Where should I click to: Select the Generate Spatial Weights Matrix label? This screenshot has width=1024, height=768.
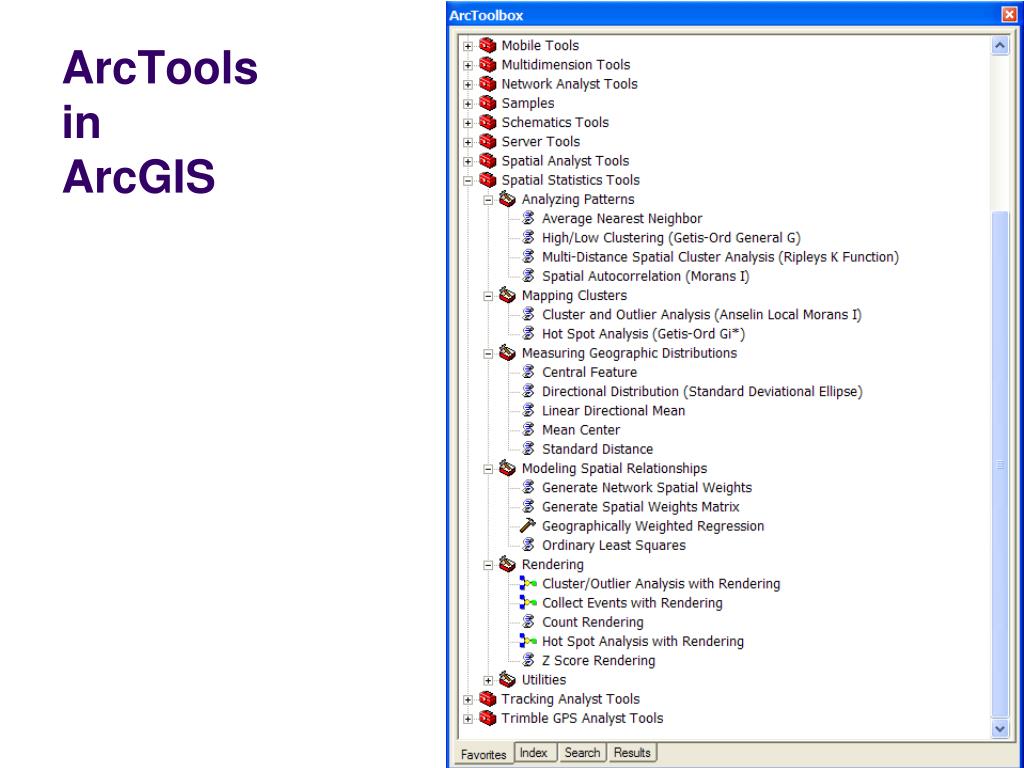pyautogui.click(x=641, y=506)
